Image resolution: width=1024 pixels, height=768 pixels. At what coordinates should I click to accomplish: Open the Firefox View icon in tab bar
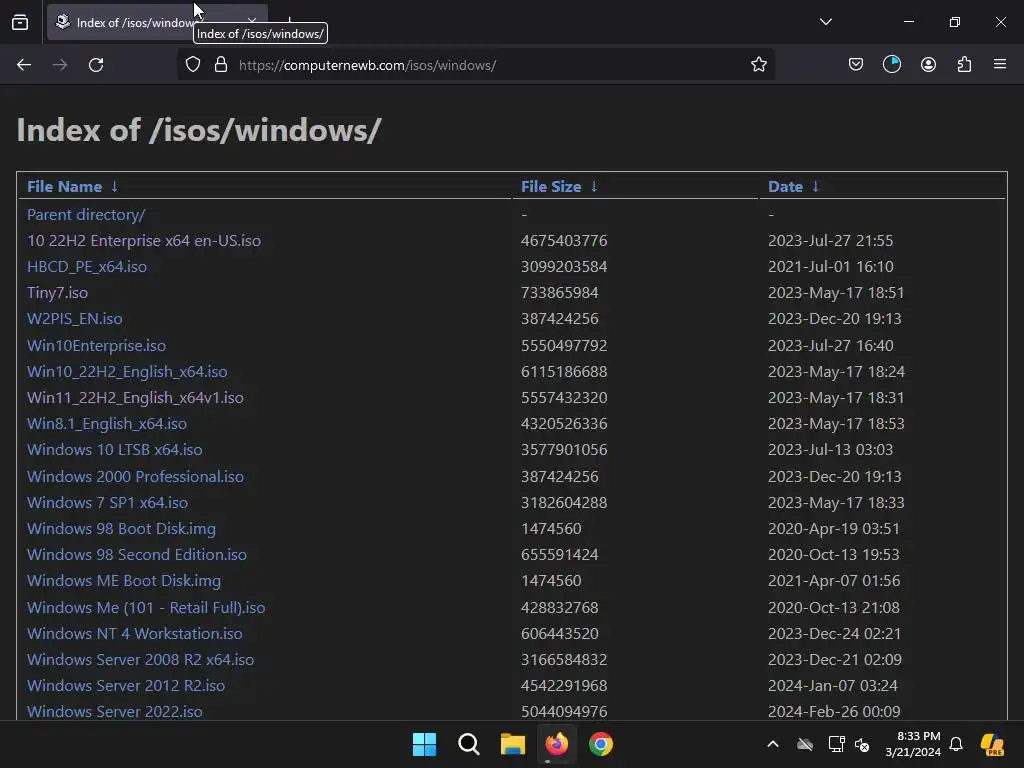(20, 22)
